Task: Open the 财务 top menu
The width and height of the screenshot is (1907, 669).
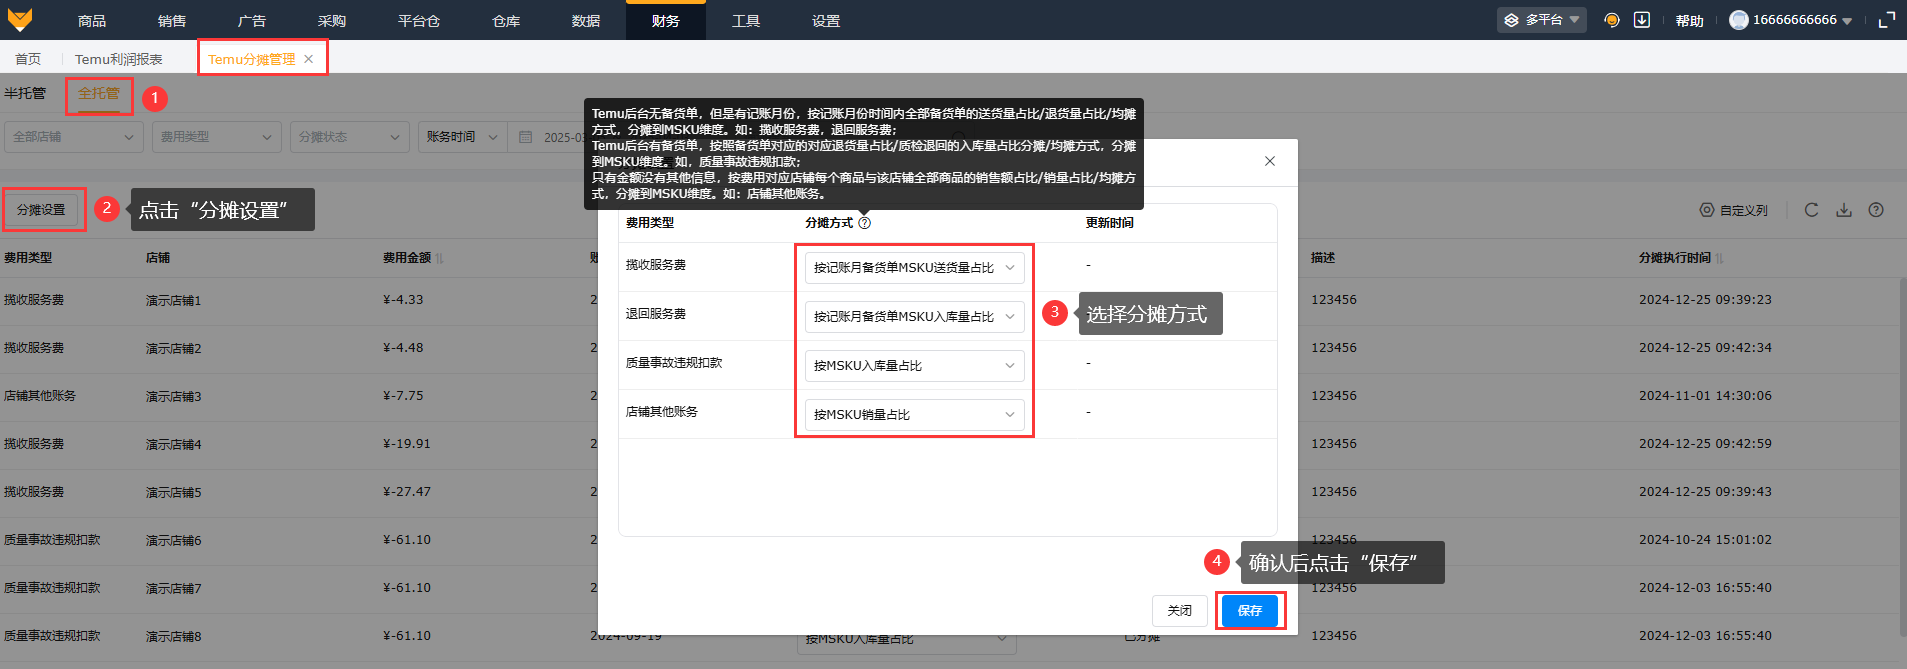Action: 666,20
